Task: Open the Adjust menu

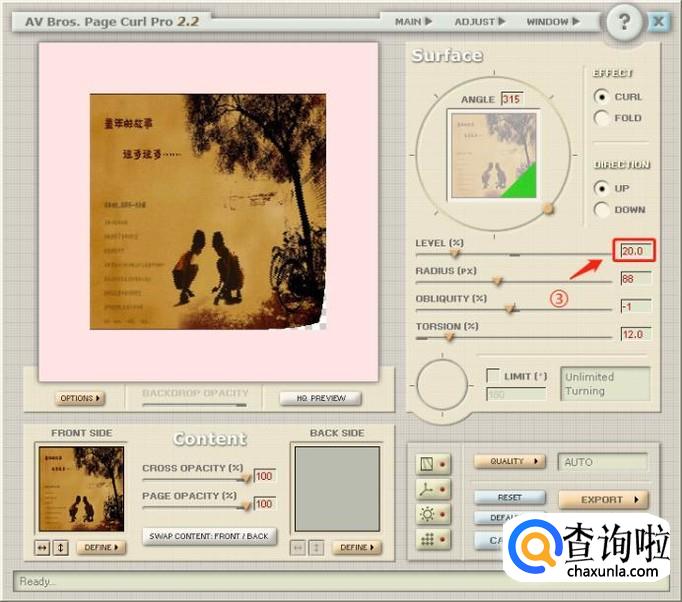Action: [480, 21]
